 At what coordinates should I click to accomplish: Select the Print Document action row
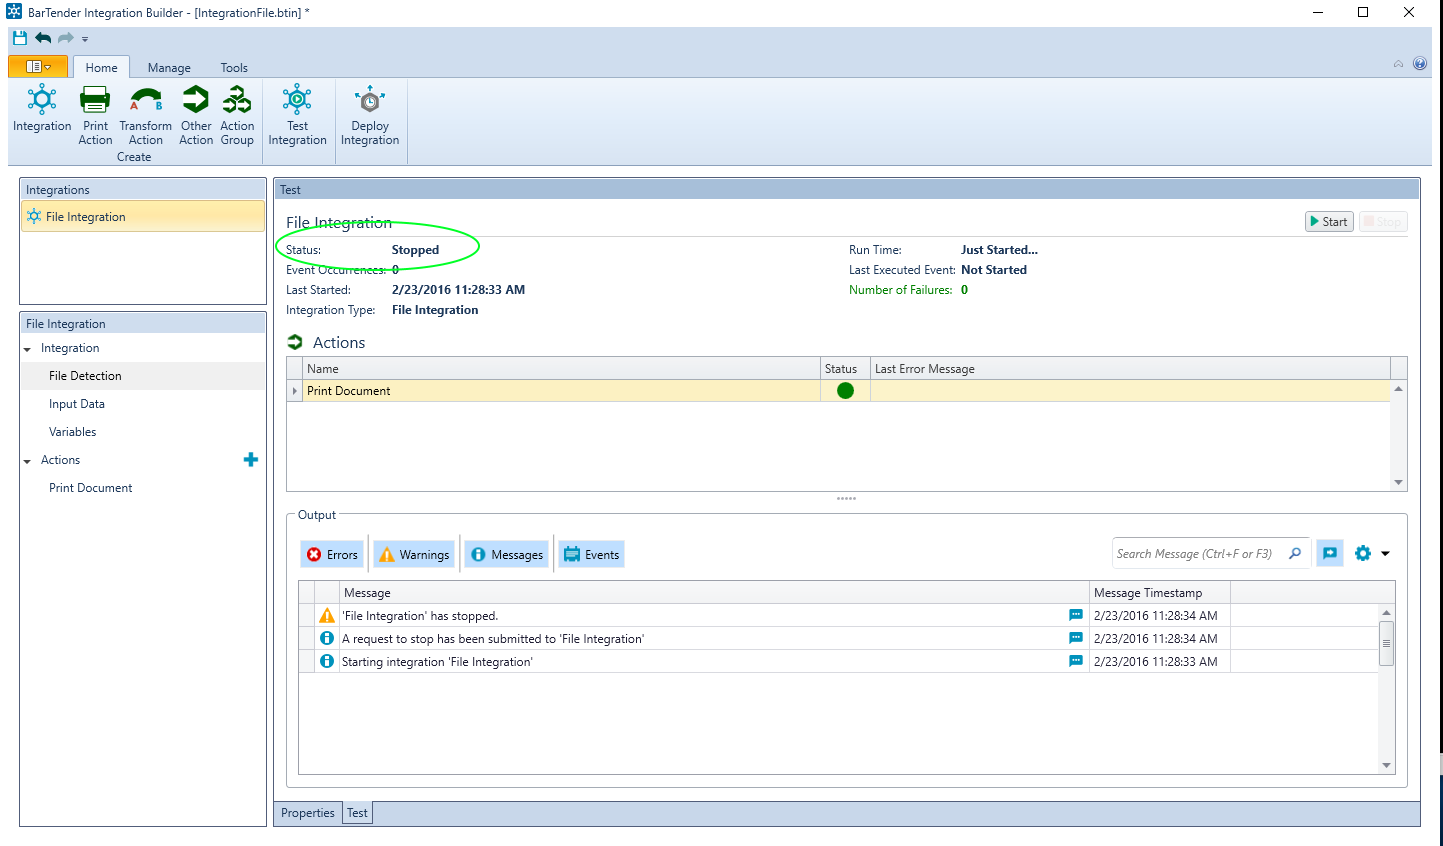click(x=838, y=391)
